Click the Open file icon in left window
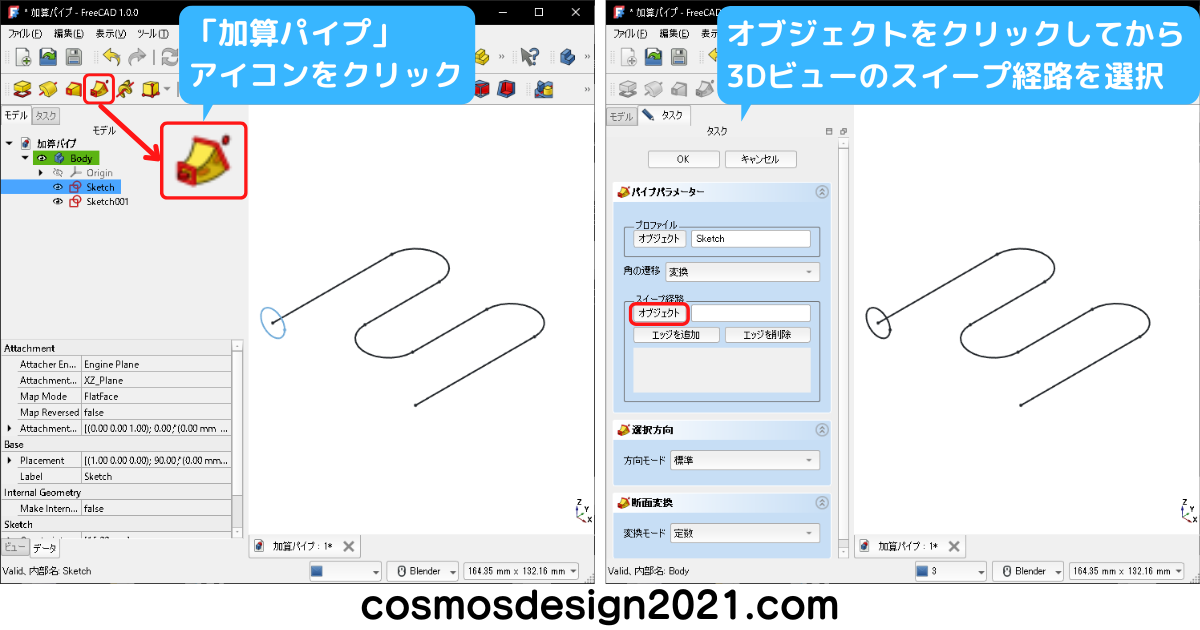Image resolution: width=1200 pixels, height=630 pixels. coord(48,57)
